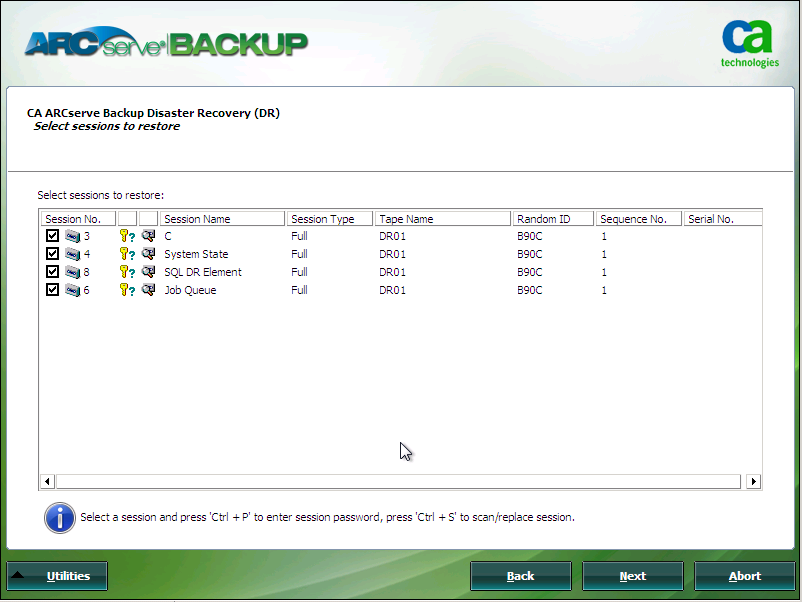The width and height of the screenshot is (802, 602).
Task: Open the Utilities pop-up menu
Action: tap(57, 576)
